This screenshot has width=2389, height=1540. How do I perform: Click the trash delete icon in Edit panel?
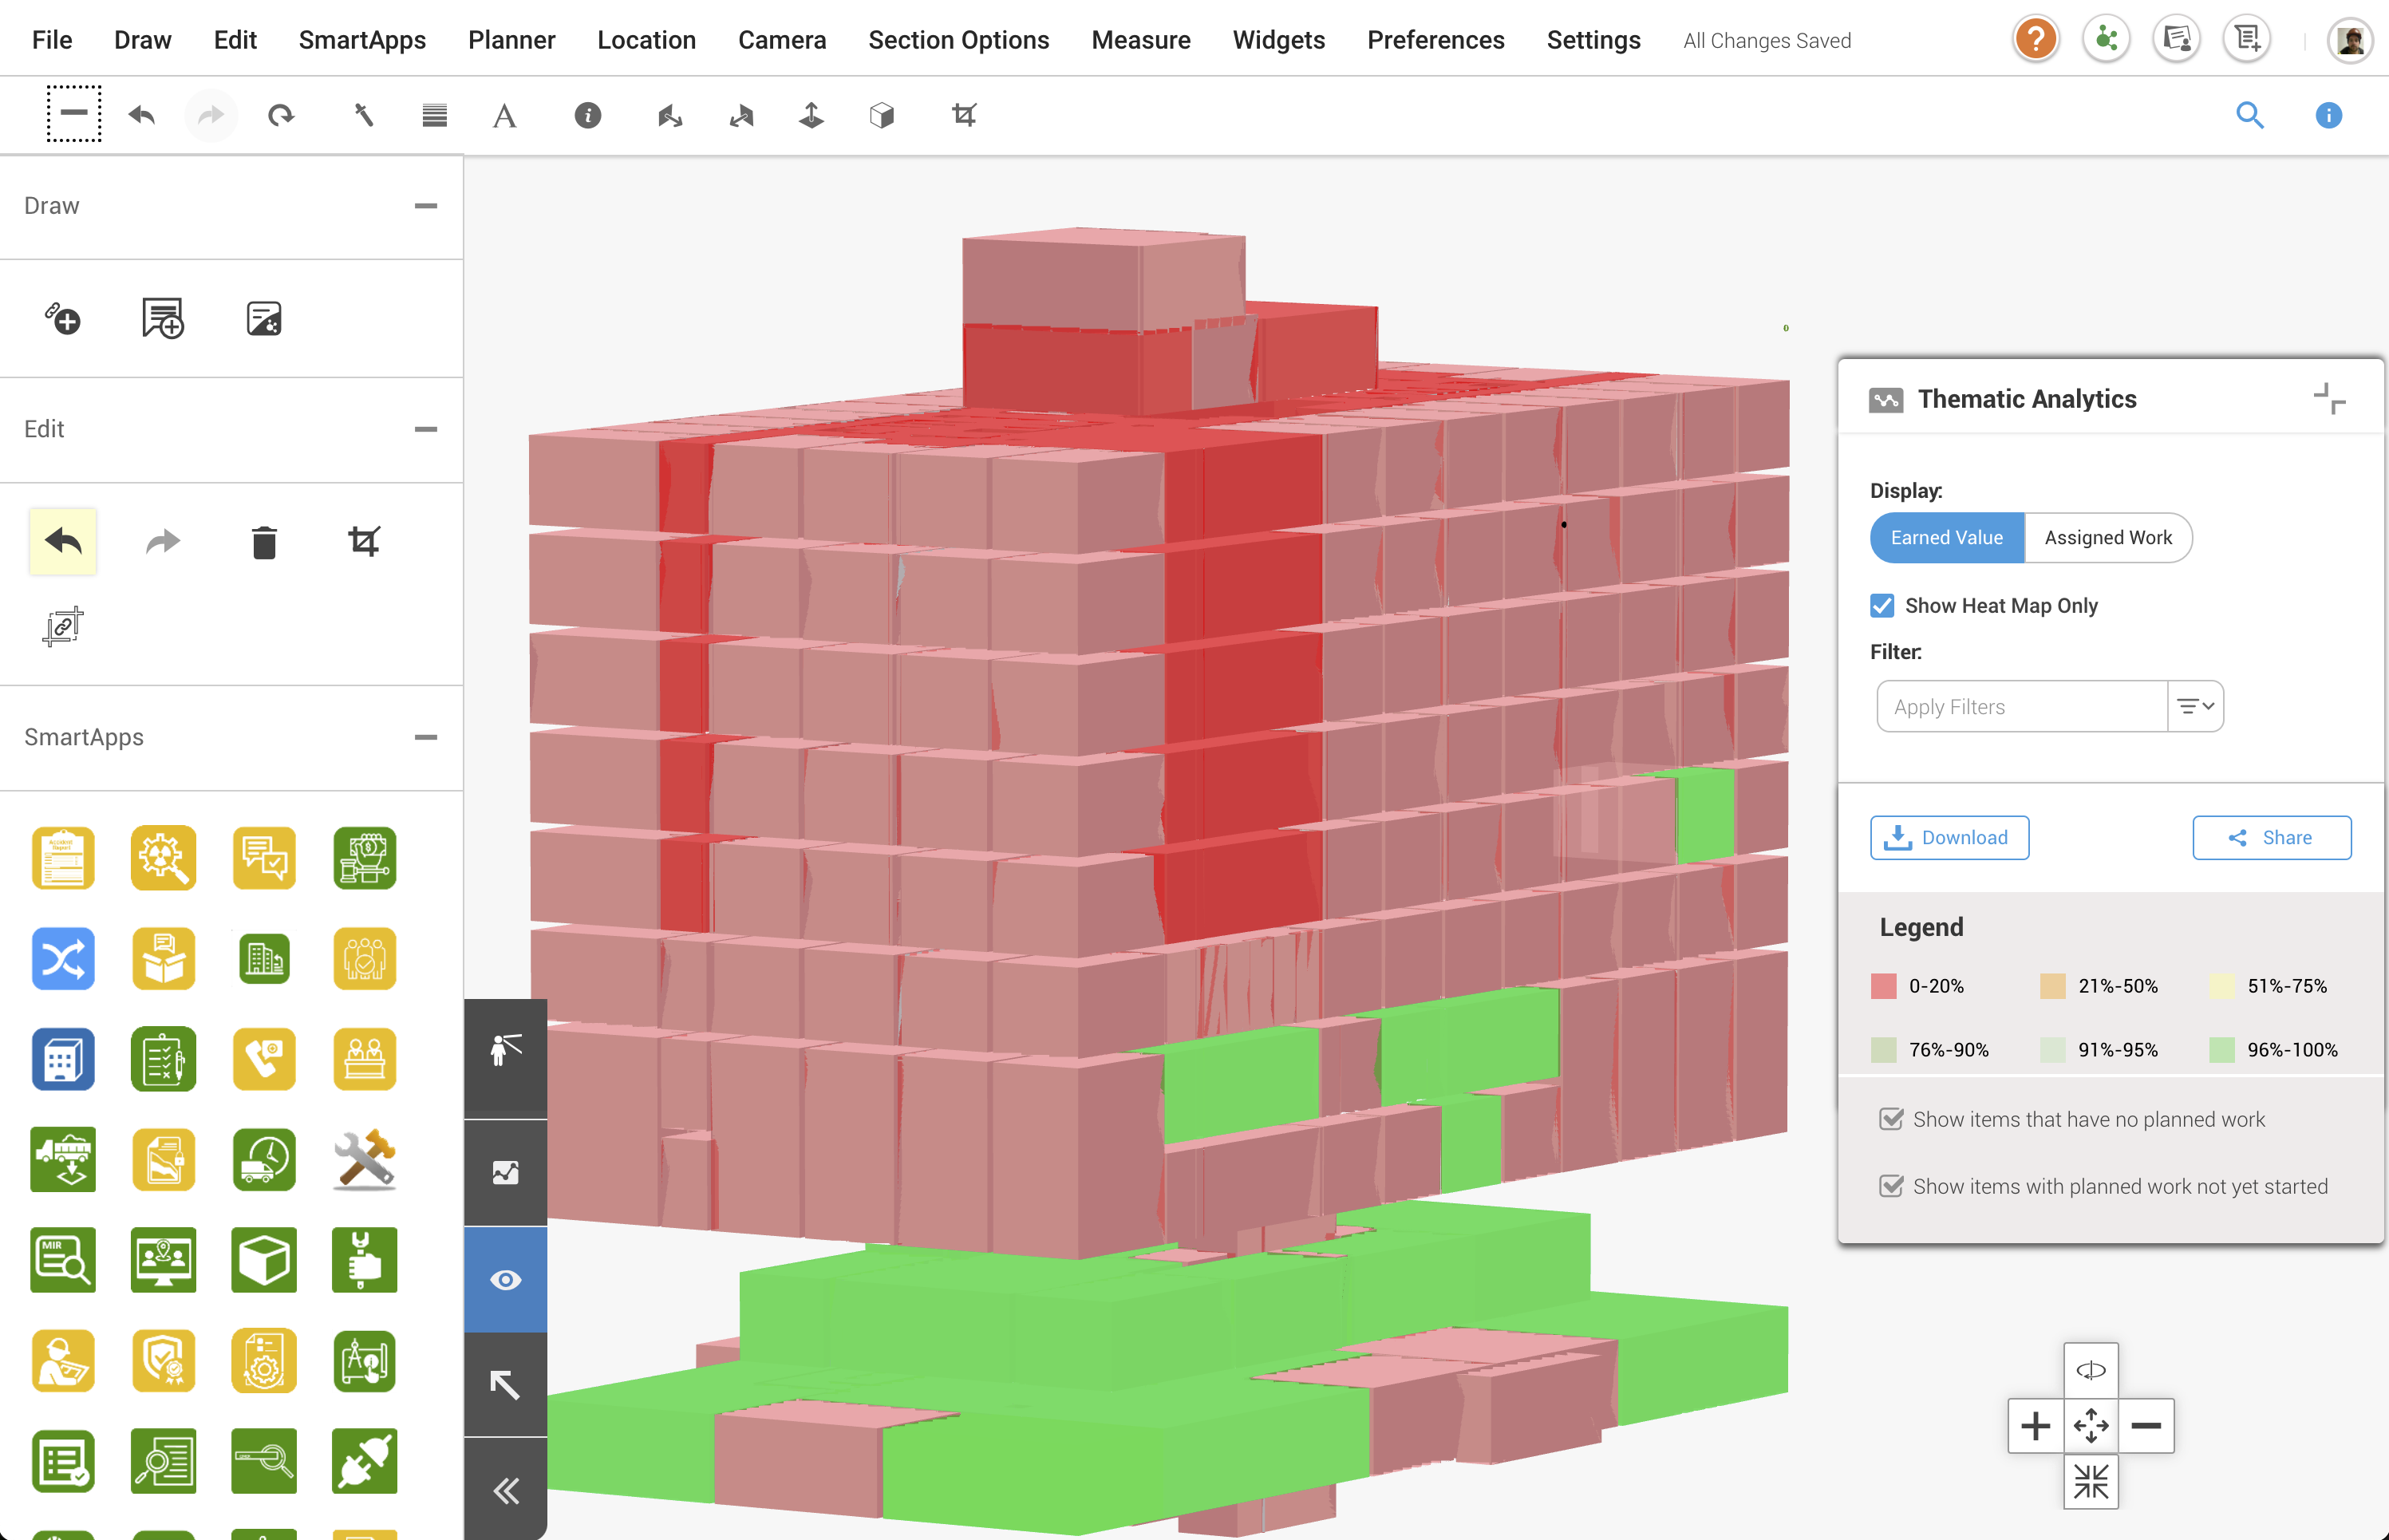point(264,542)
